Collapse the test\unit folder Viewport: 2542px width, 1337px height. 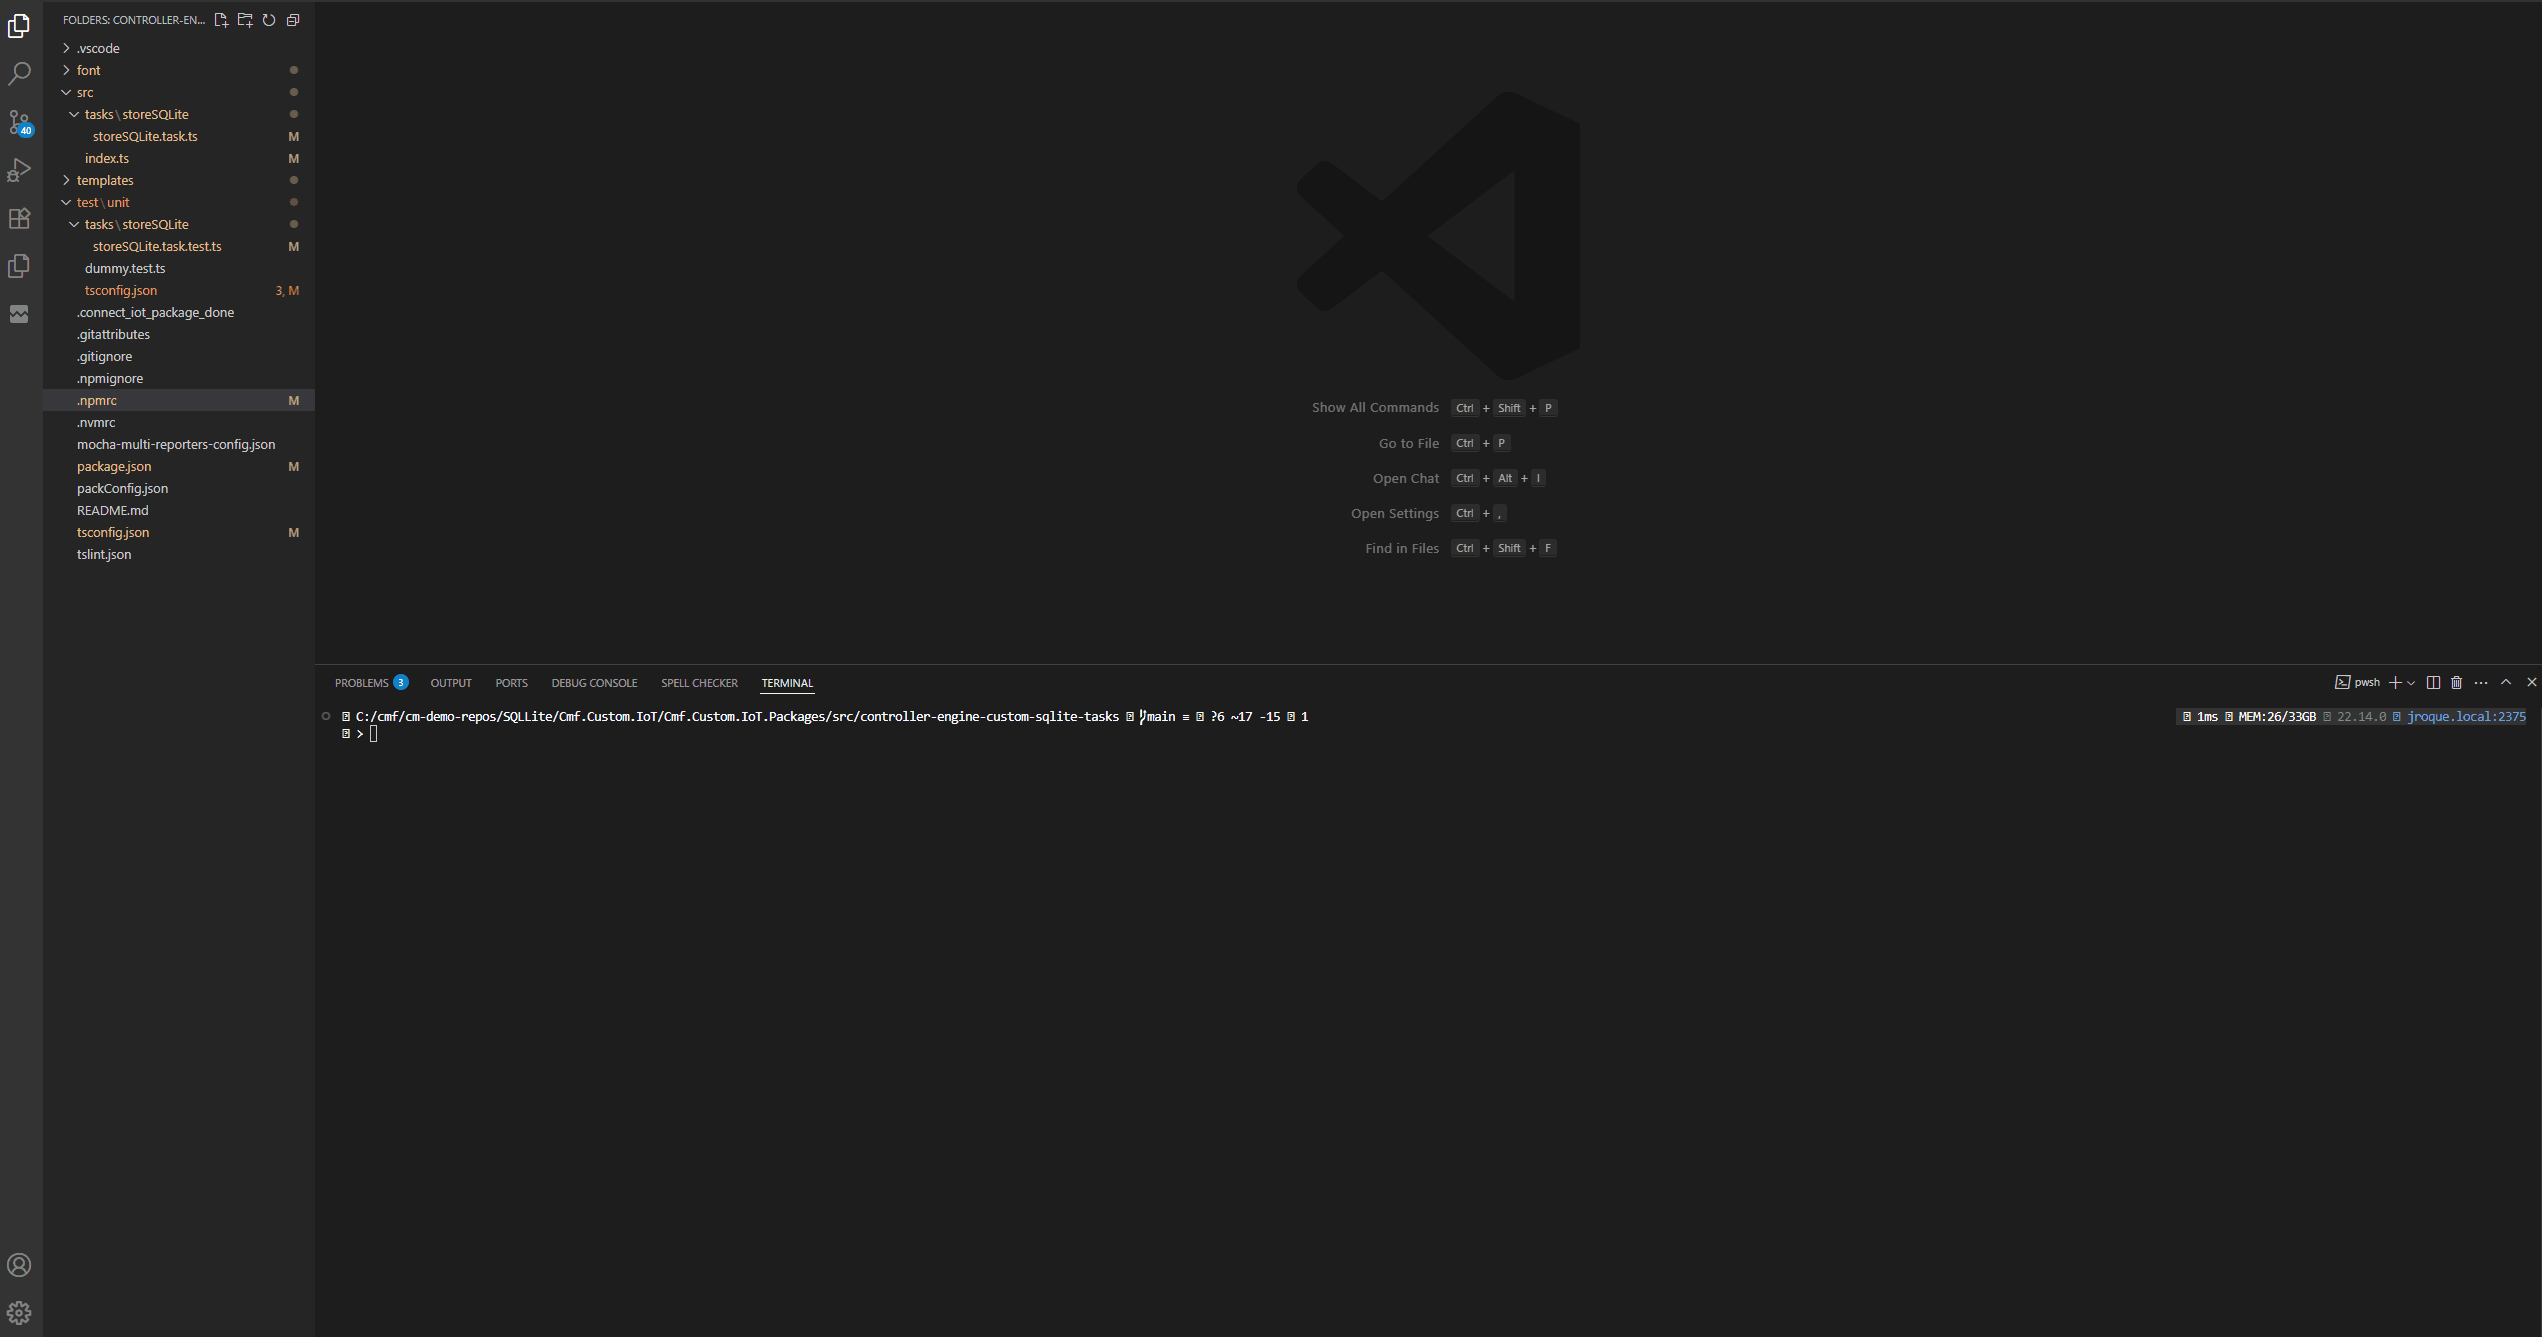179,202
